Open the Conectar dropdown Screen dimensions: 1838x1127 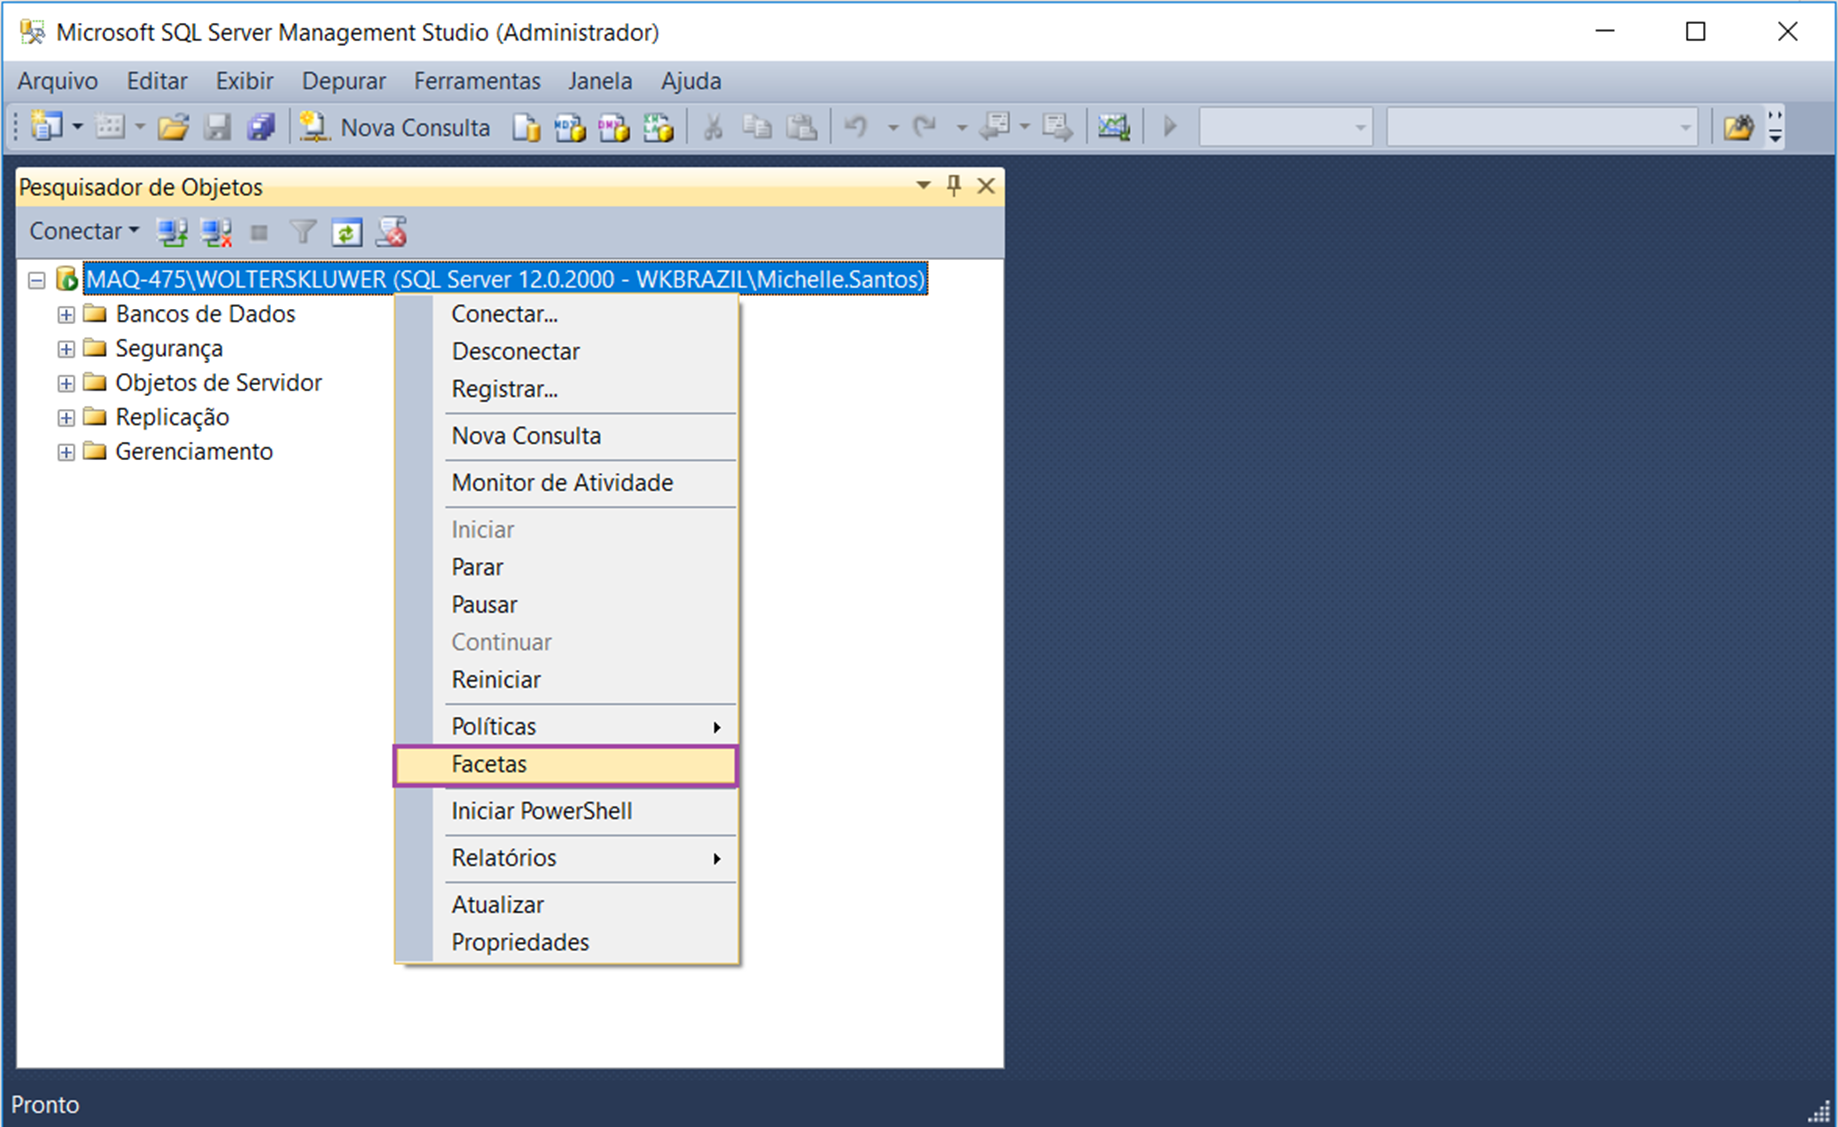click(x=84, y=231)
